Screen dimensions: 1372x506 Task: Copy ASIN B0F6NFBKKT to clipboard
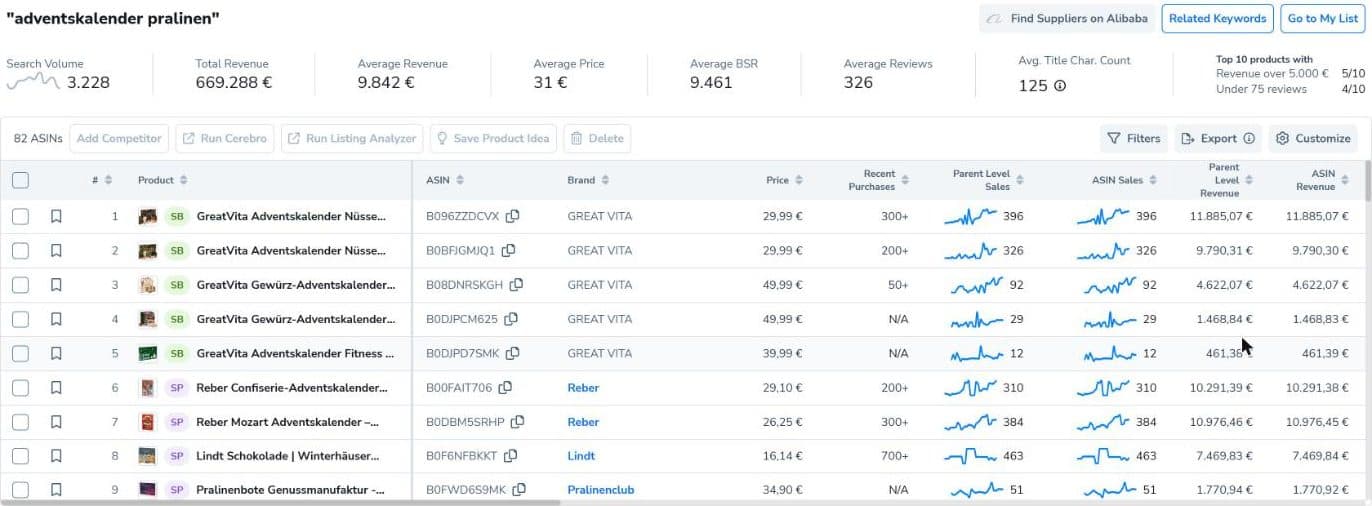pos(510,456)
